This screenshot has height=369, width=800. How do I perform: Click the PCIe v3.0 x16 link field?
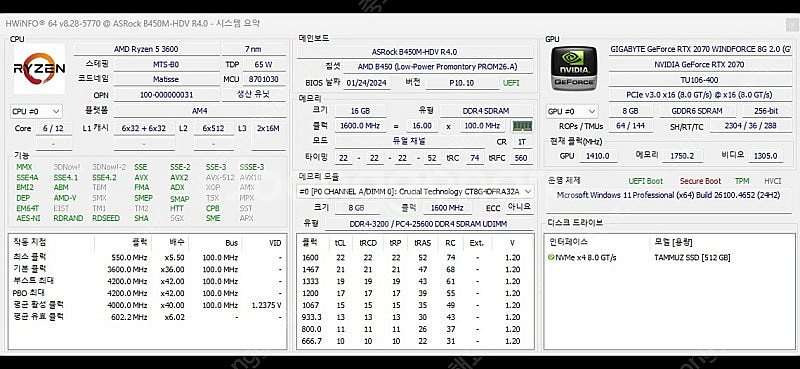pos(699,95)
